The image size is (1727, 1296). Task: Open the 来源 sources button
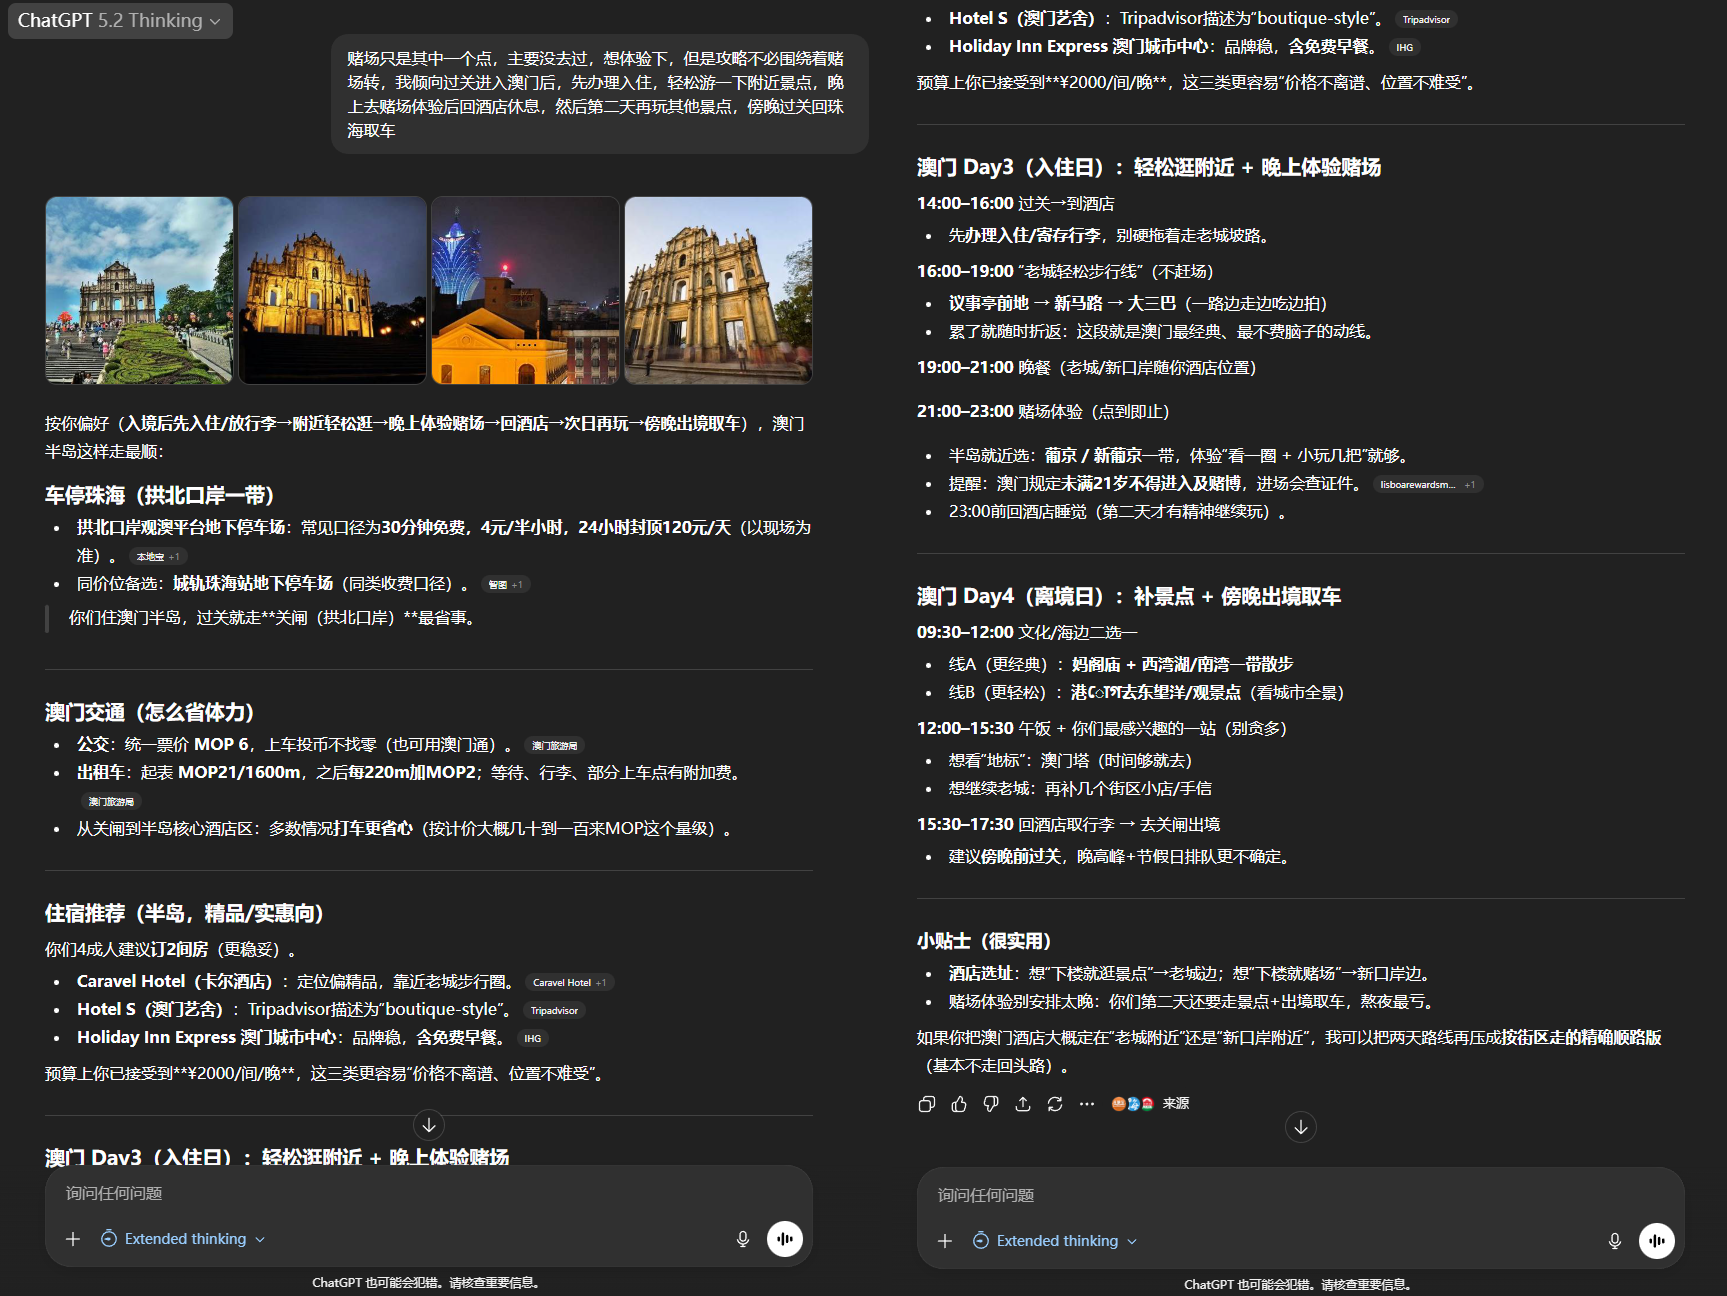pos(1151,1104)
